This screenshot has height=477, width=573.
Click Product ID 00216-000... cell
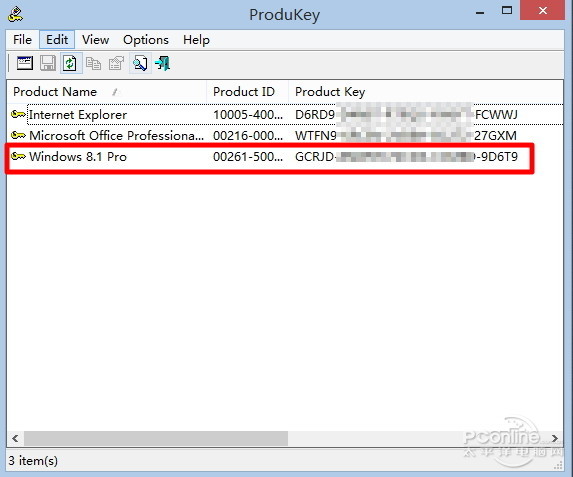pos(248,136)
